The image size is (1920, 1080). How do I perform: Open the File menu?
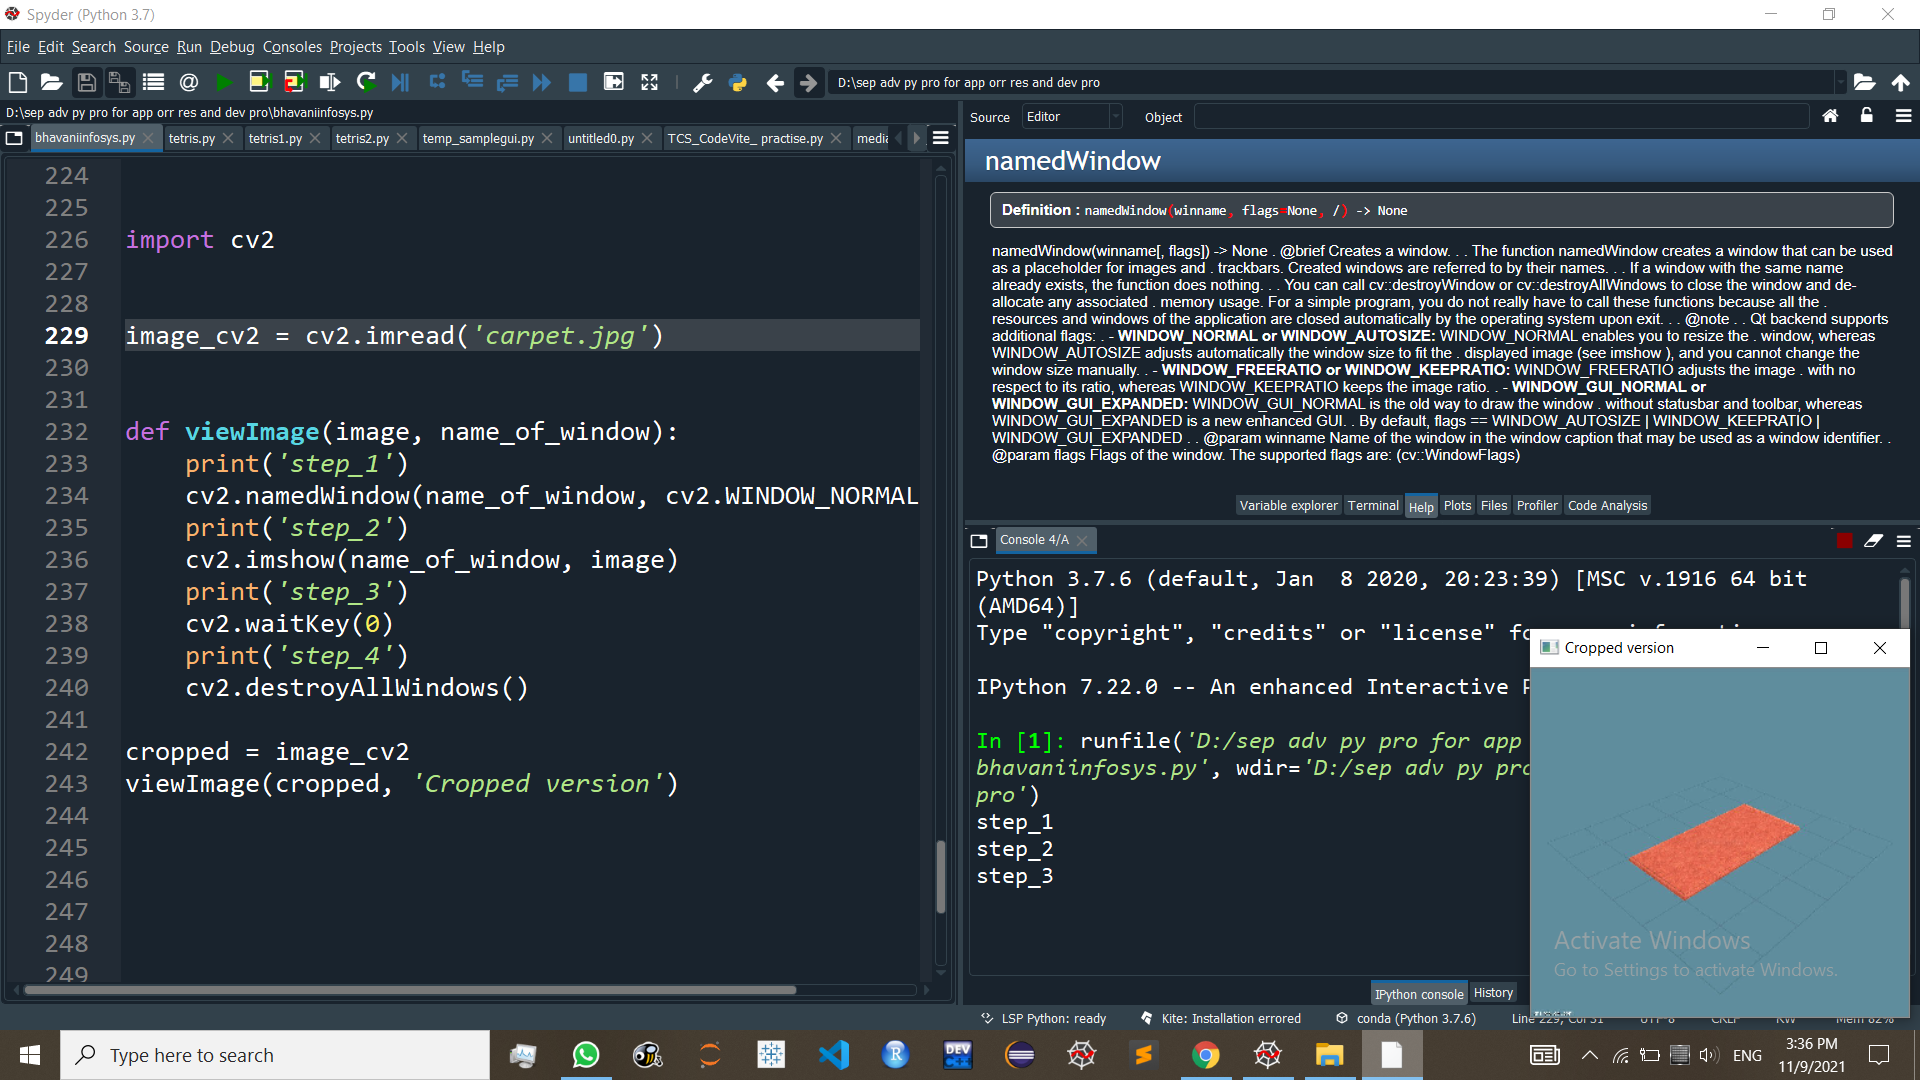click(18, 47)
